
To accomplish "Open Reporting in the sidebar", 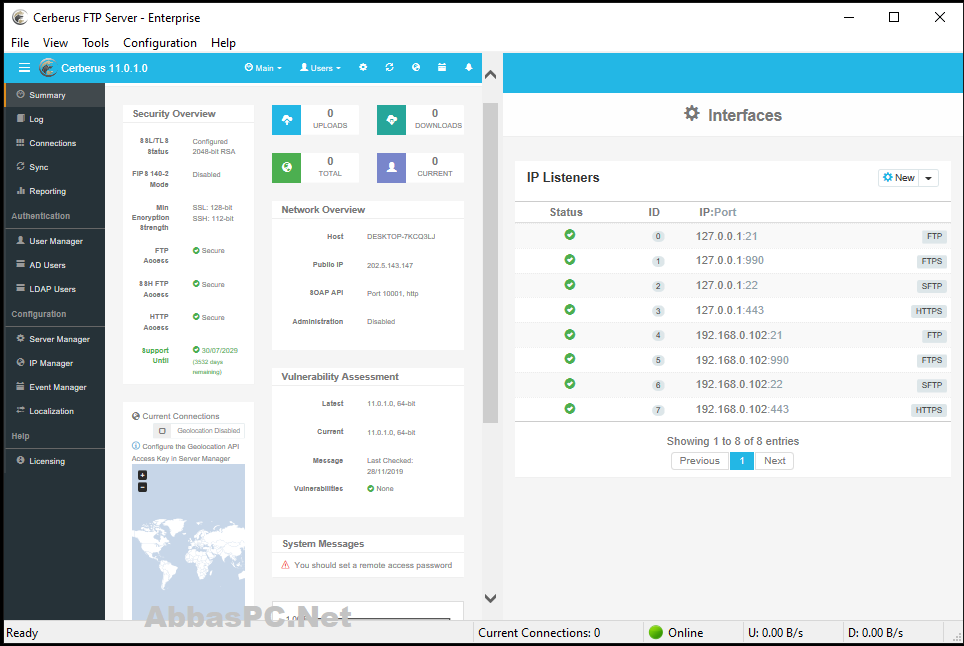I will click(x=55, y=191).
